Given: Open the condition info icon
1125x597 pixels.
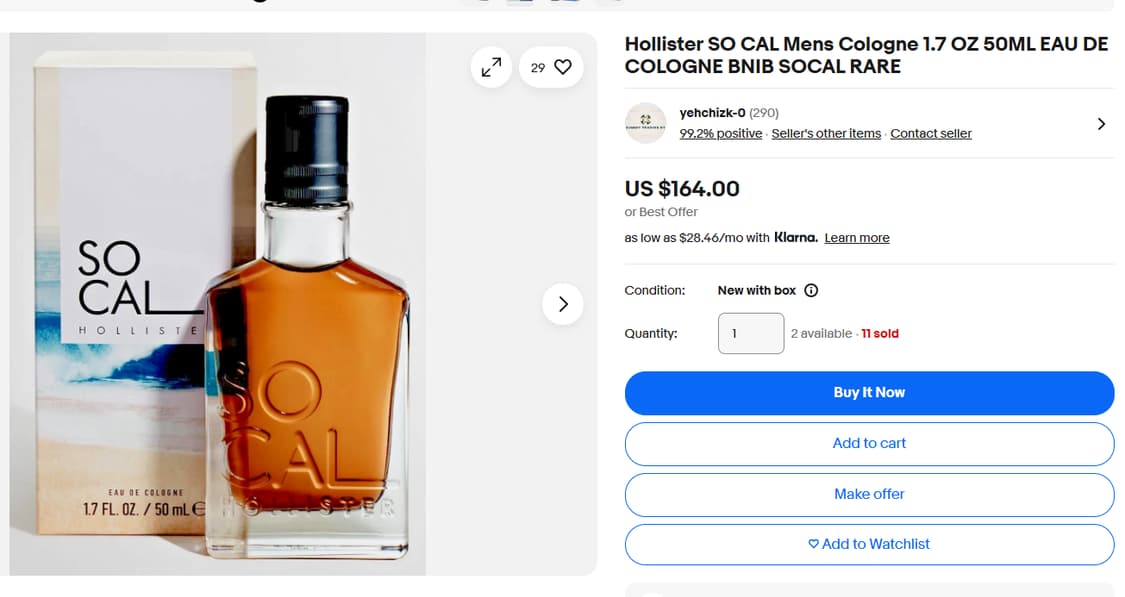Looking at the screenshot, I should 811,291.
